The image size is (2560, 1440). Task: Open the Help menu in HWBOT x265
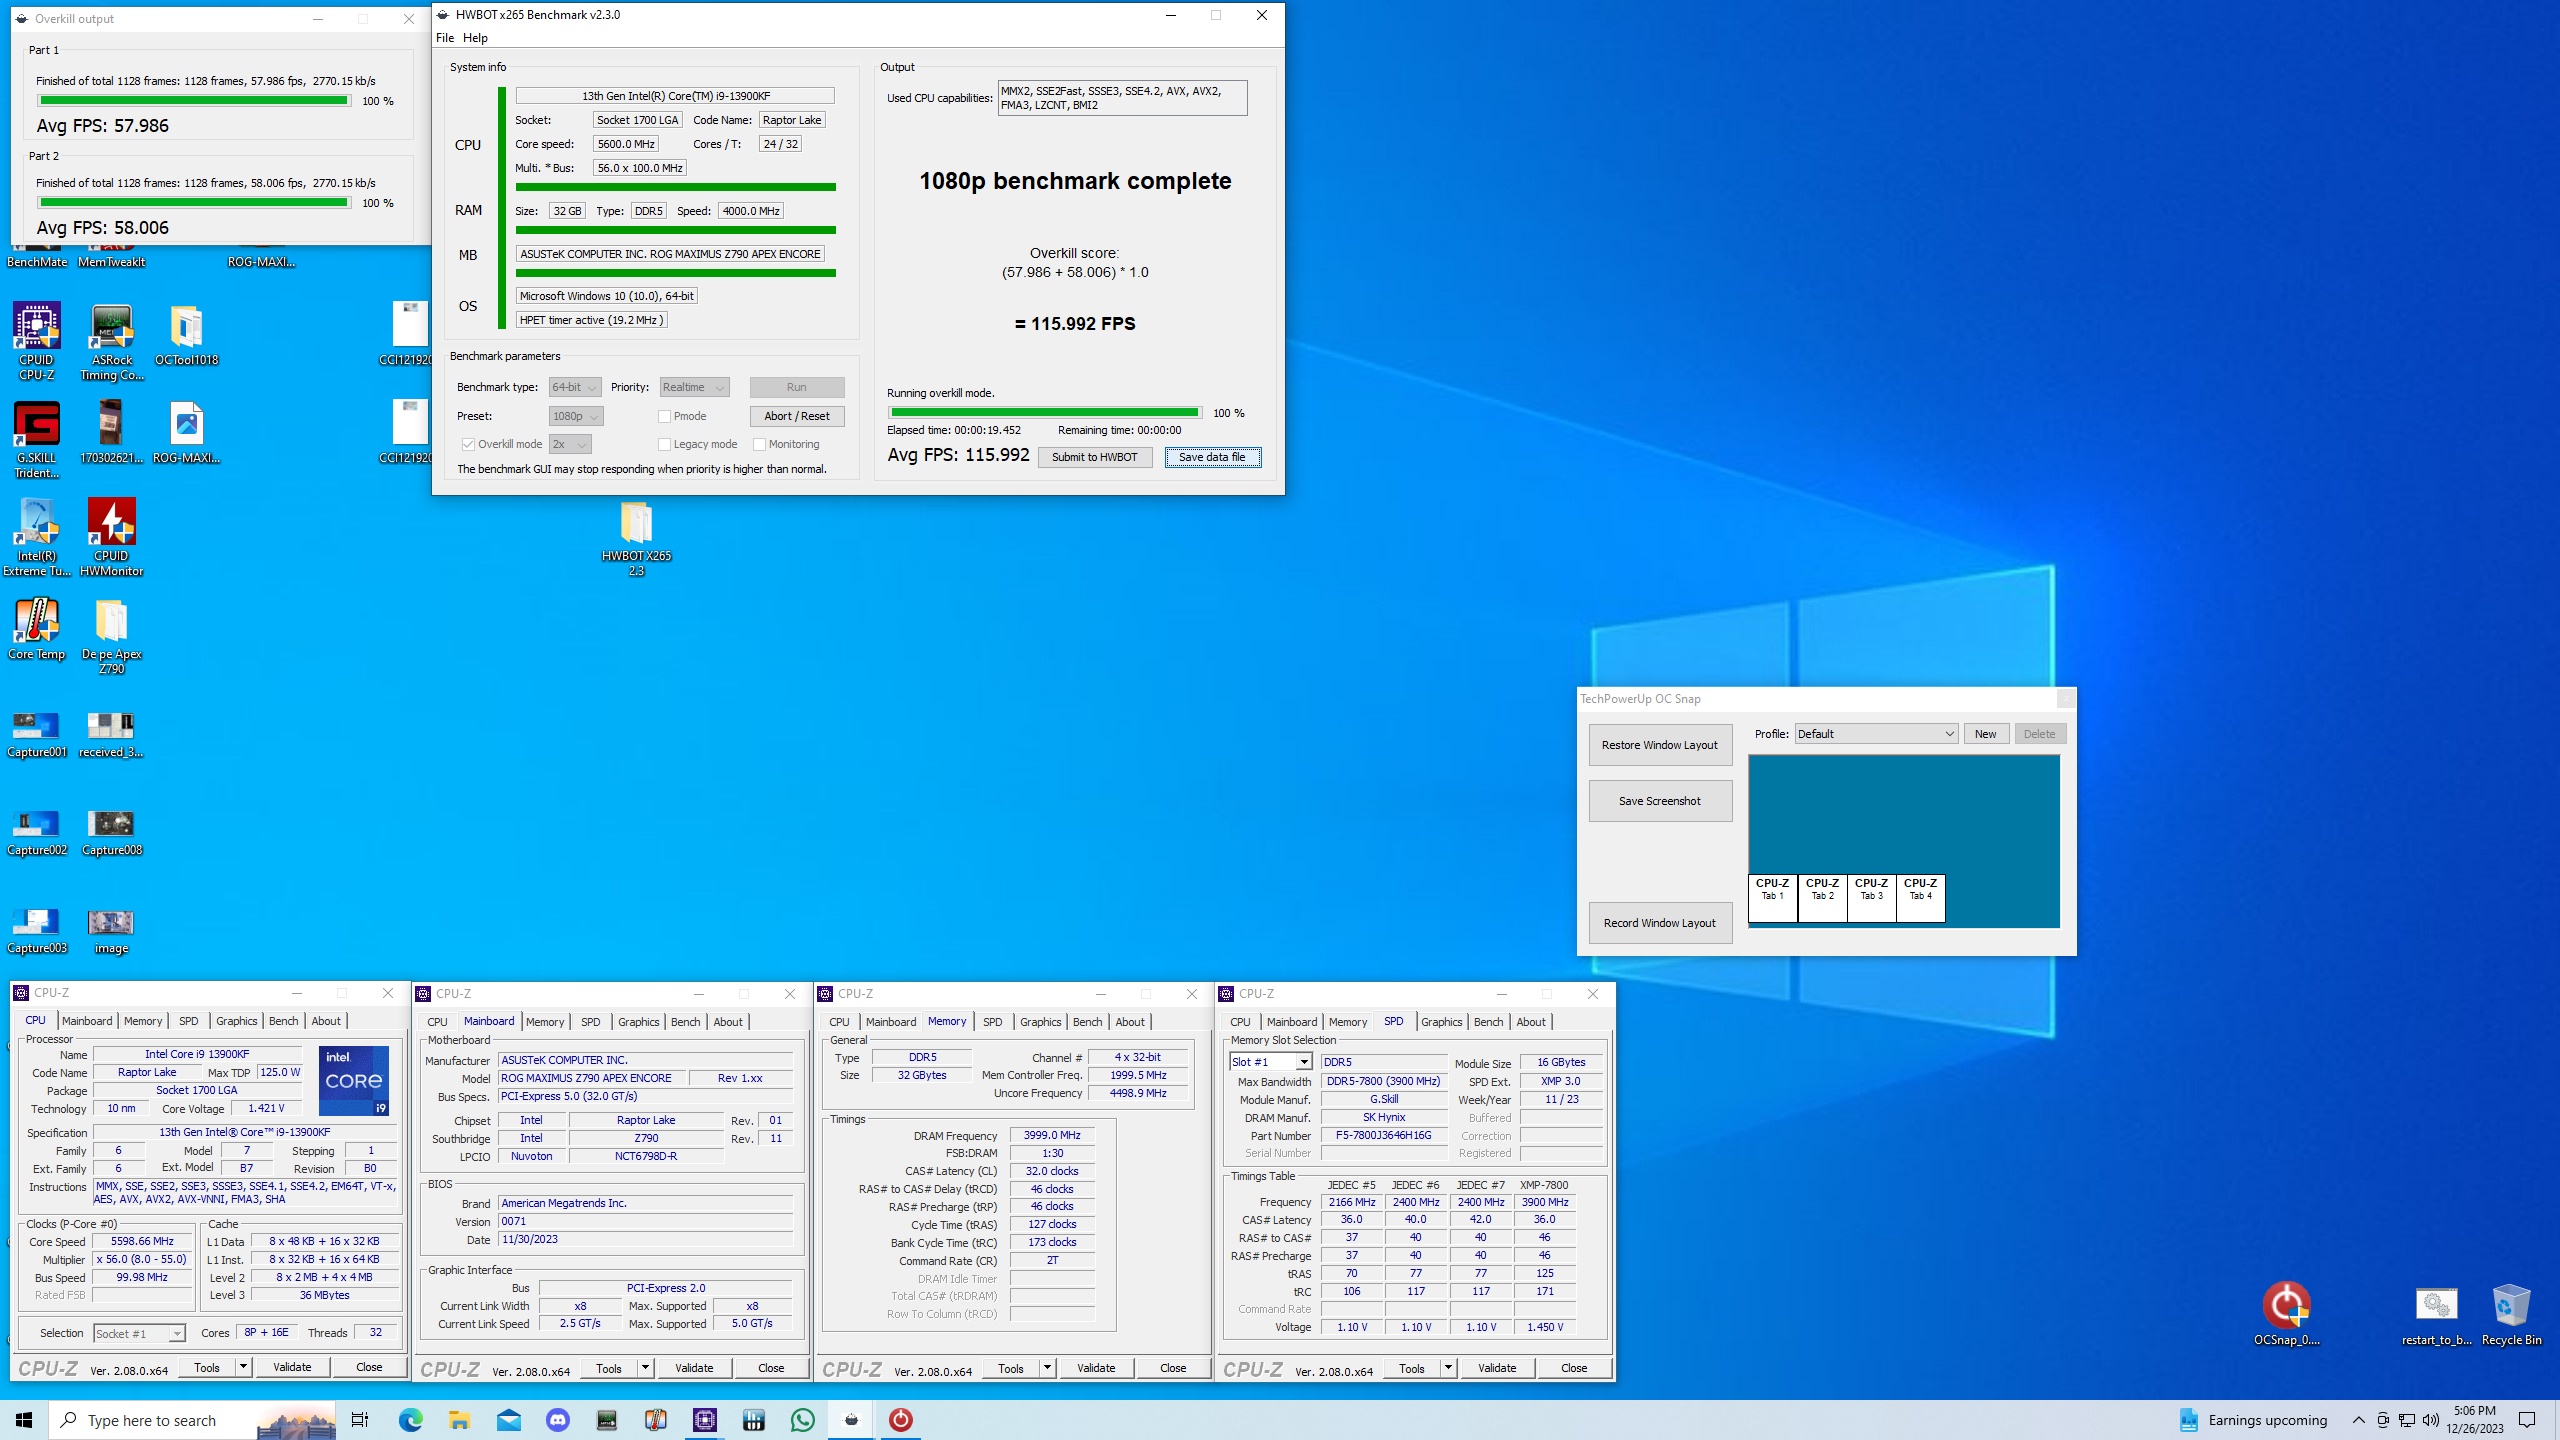(475, 38)
